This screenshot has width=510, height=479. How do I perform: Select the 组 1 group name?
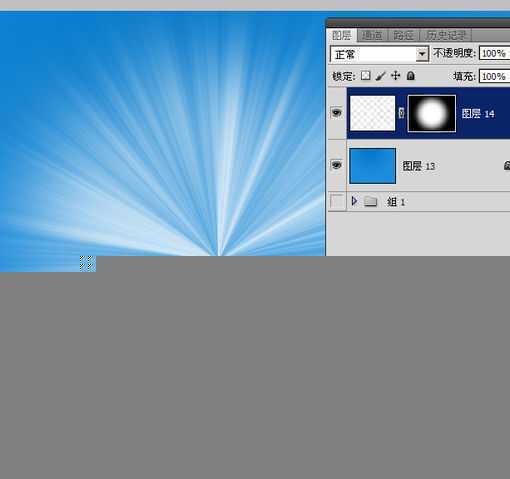pyautogui.click(x=396, y=202)
